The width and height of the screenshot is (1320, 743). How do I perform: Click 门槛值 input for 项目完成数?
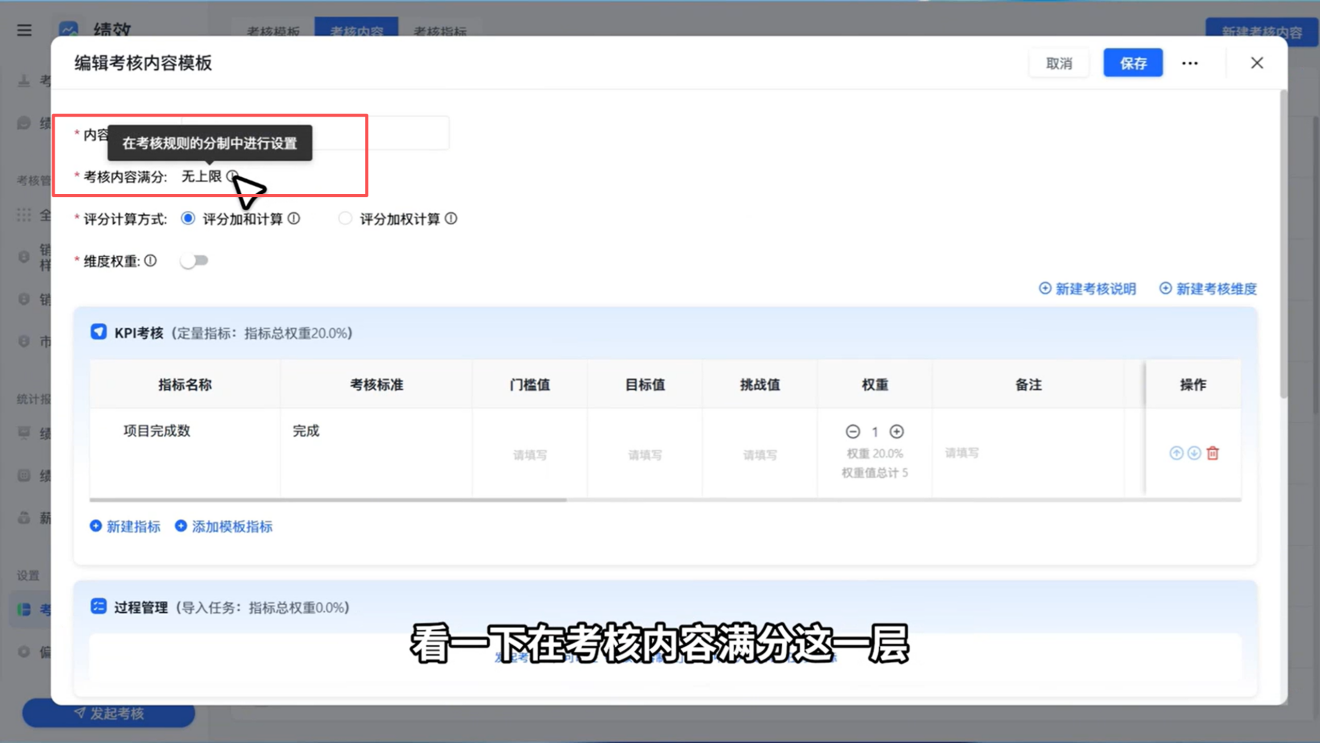(530, 455)
